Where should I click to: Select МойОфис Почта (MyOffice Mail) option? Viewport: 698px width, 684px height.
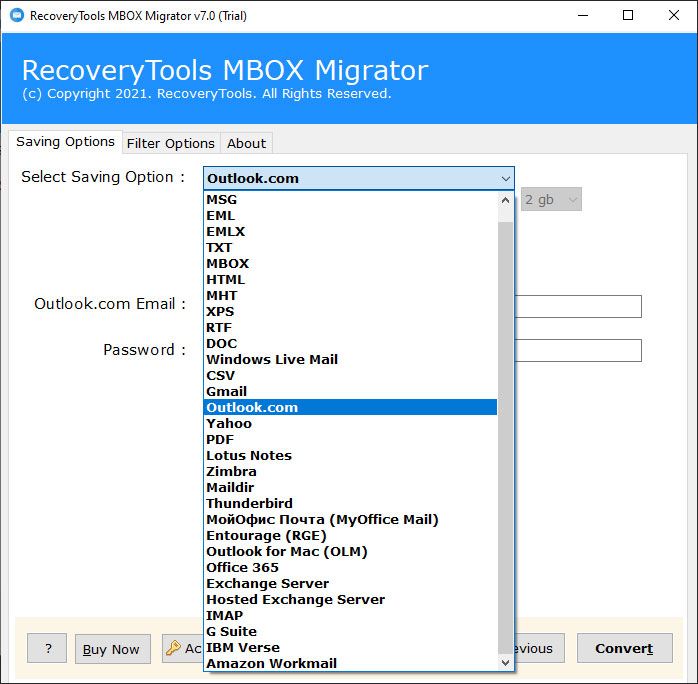pyautogui.click(x=350, y=519)
